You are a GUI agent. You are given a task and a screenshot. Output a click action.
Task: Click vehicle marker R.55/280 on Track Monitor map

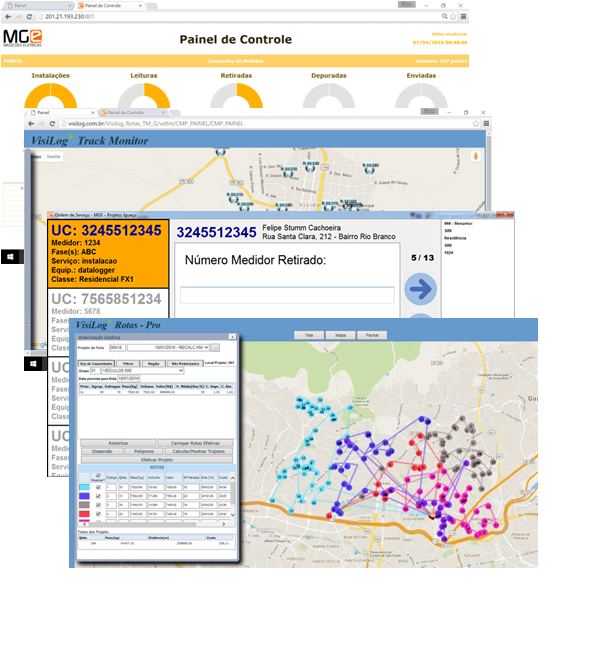369,169
